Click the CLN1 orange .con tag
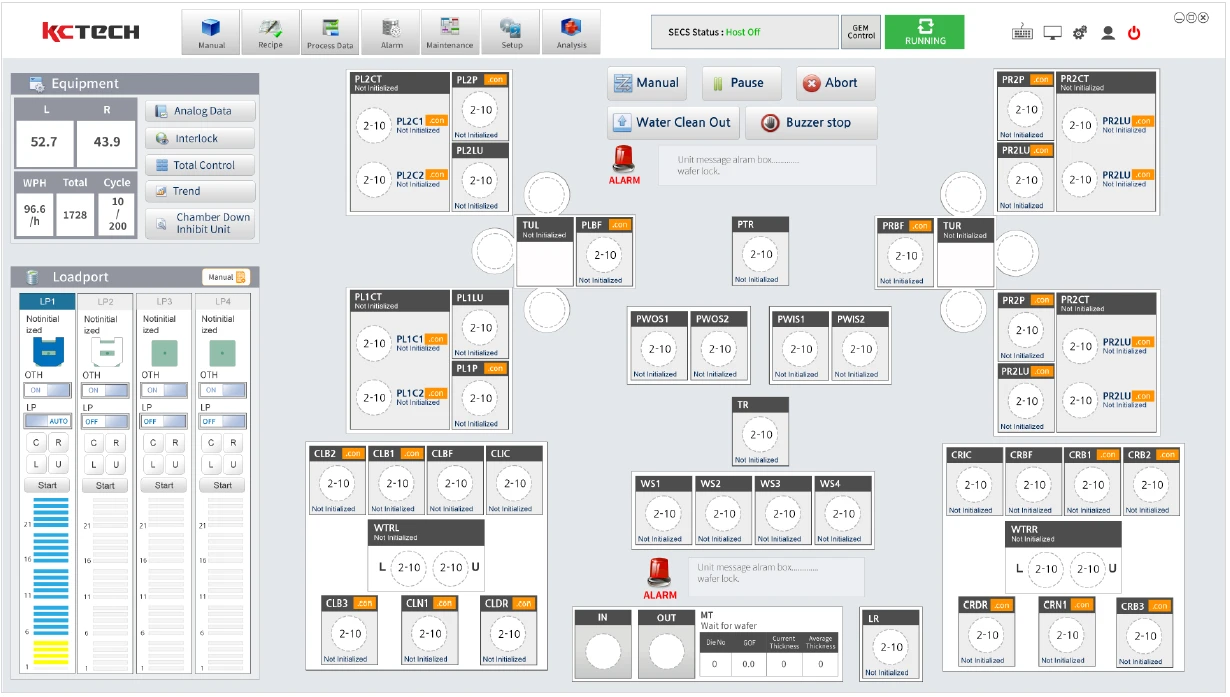 click(x=444, y=603)
